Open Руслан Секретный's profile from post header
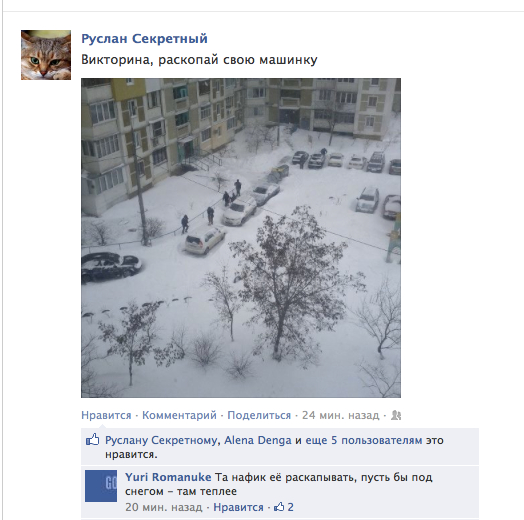Screen dimensions: 524x520 144,38
